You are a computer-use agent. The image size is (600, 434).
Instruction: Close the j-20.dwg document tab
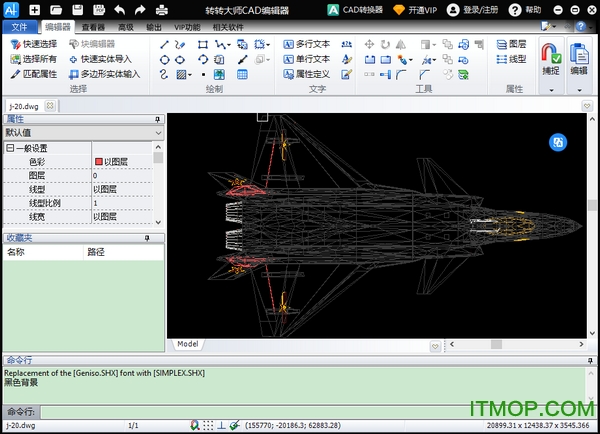click(x=50, y=105)
